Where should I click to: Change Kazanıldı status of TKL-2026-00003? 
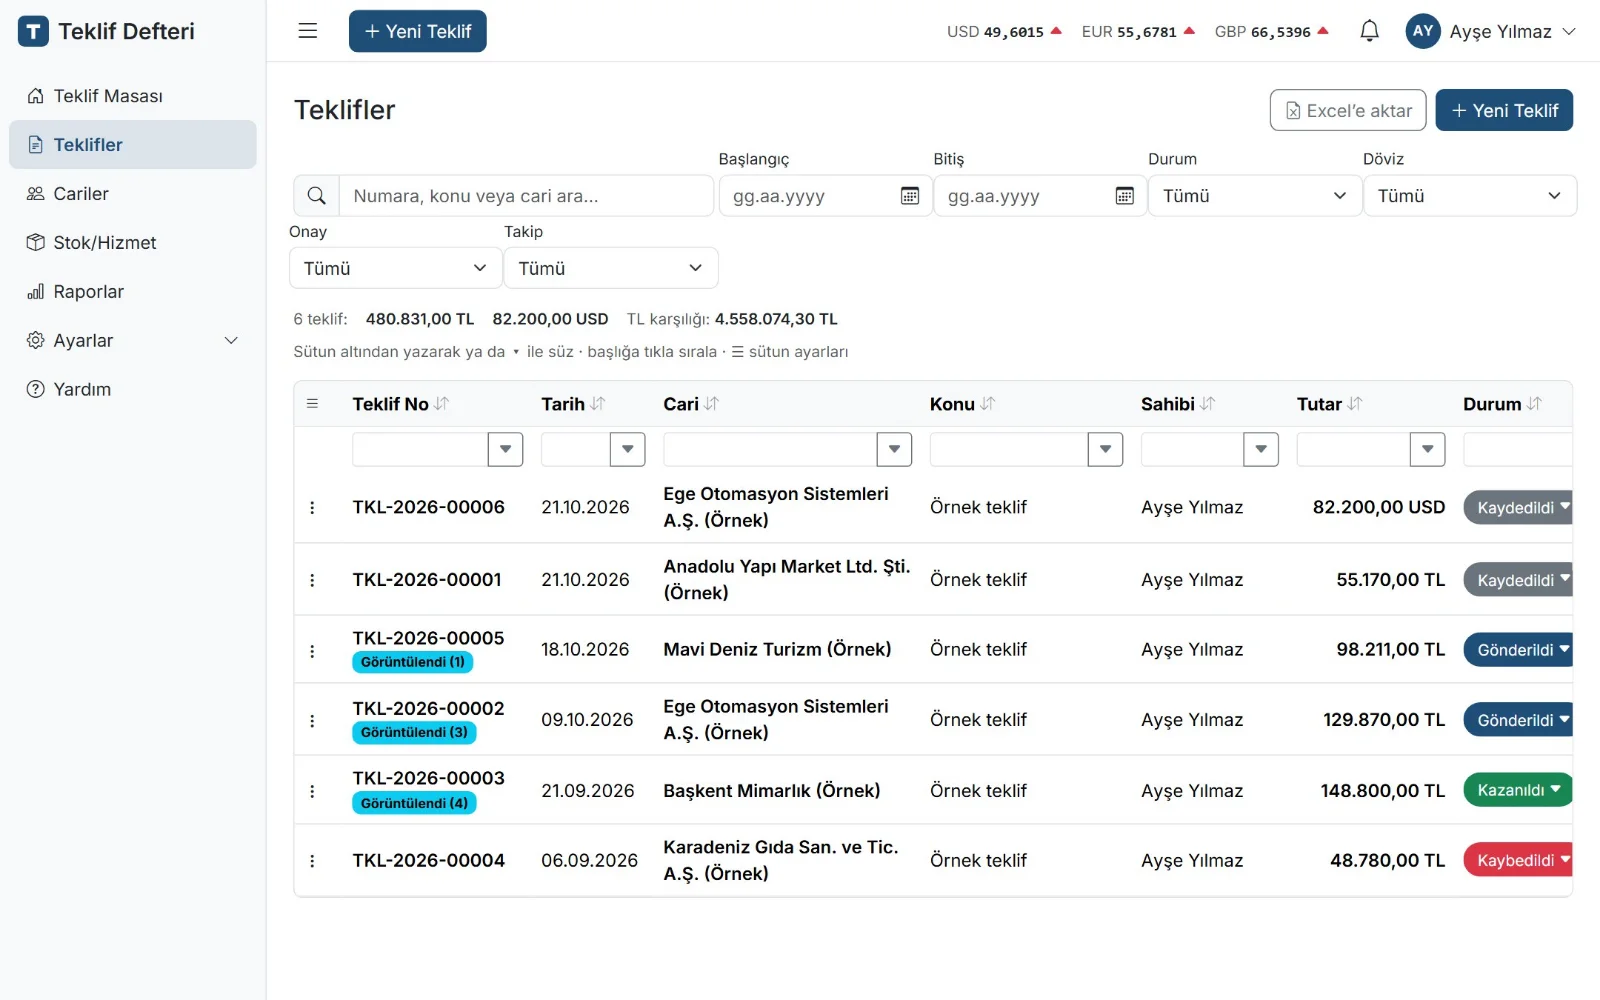pyautogui.click(x=1518, y=790)
